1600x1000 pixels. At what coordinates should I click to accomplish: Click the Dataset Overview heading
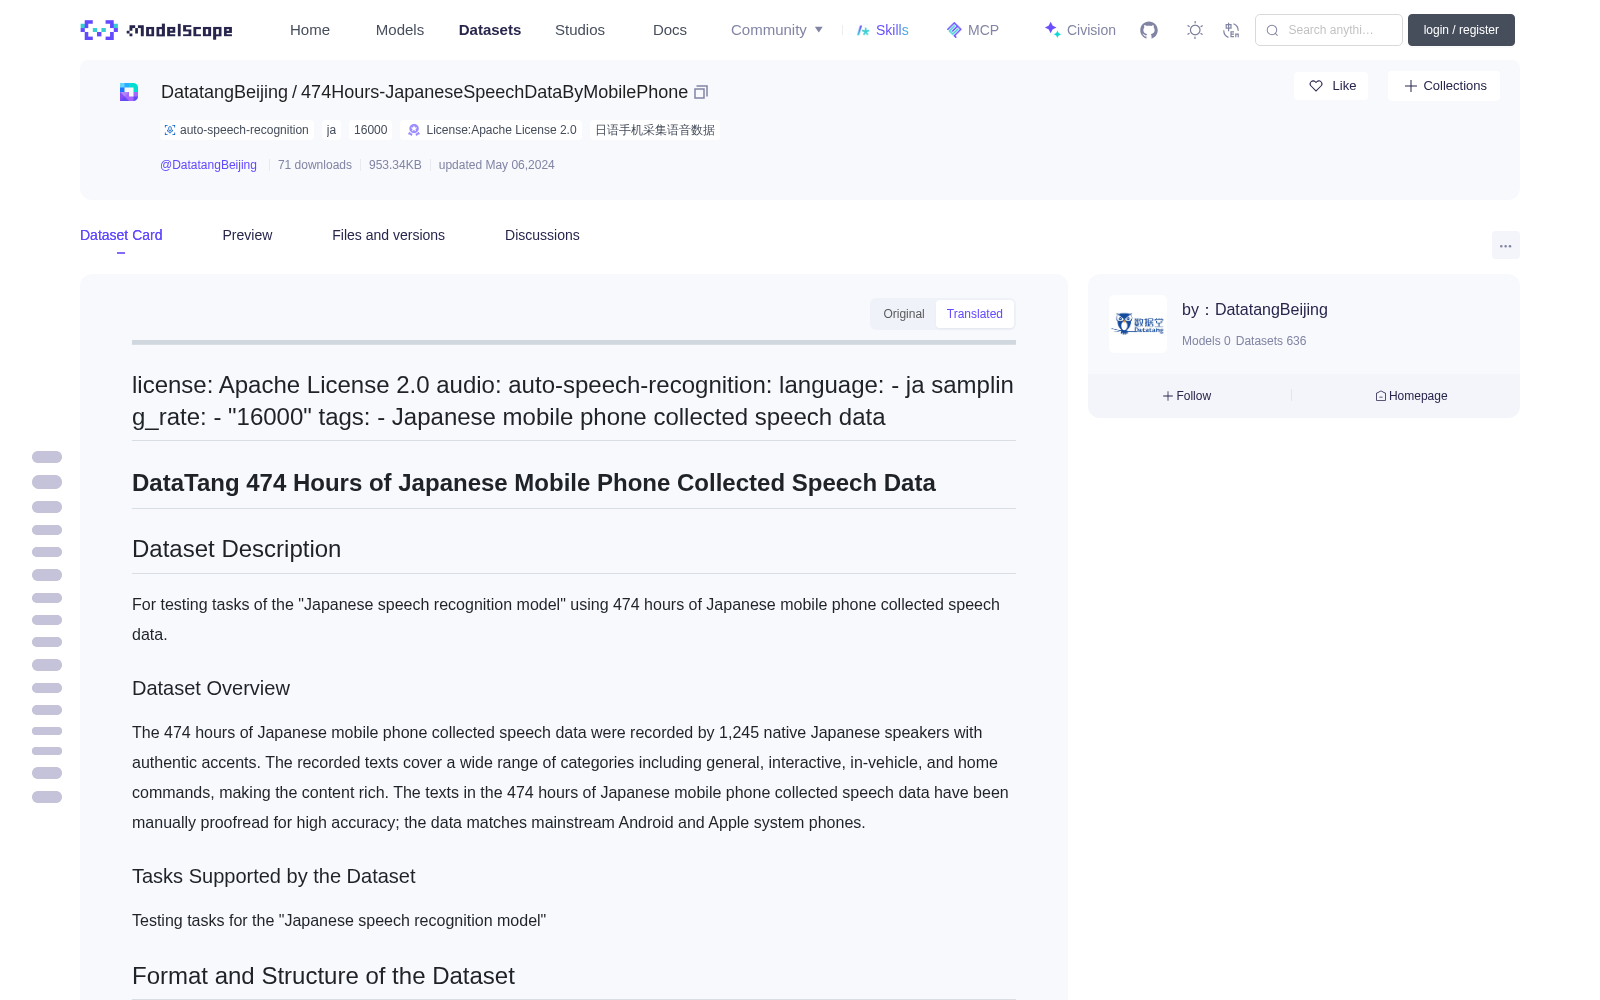click(x=211, y=688)
